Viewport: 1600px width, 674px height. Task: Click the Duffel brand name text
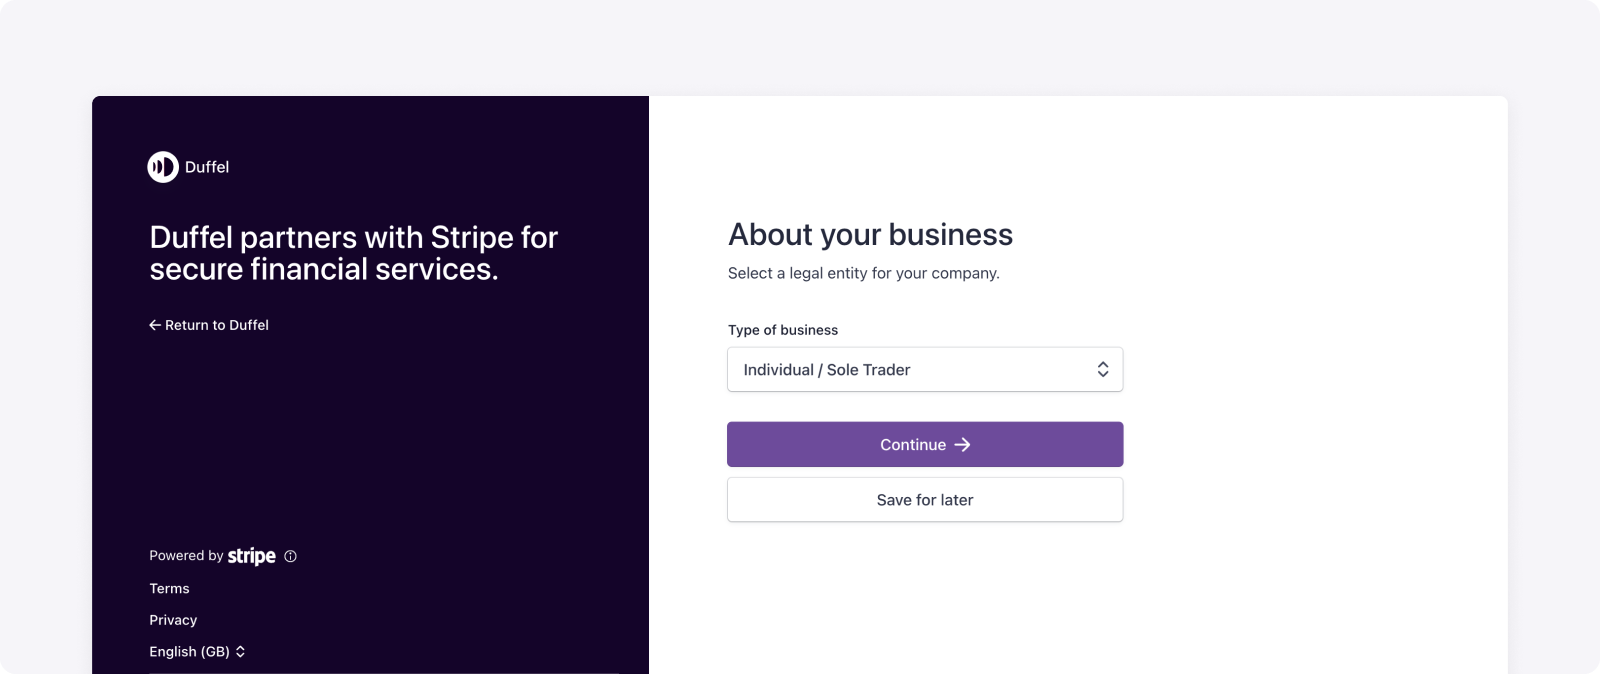pyautogui.click(x=207, y=167)
